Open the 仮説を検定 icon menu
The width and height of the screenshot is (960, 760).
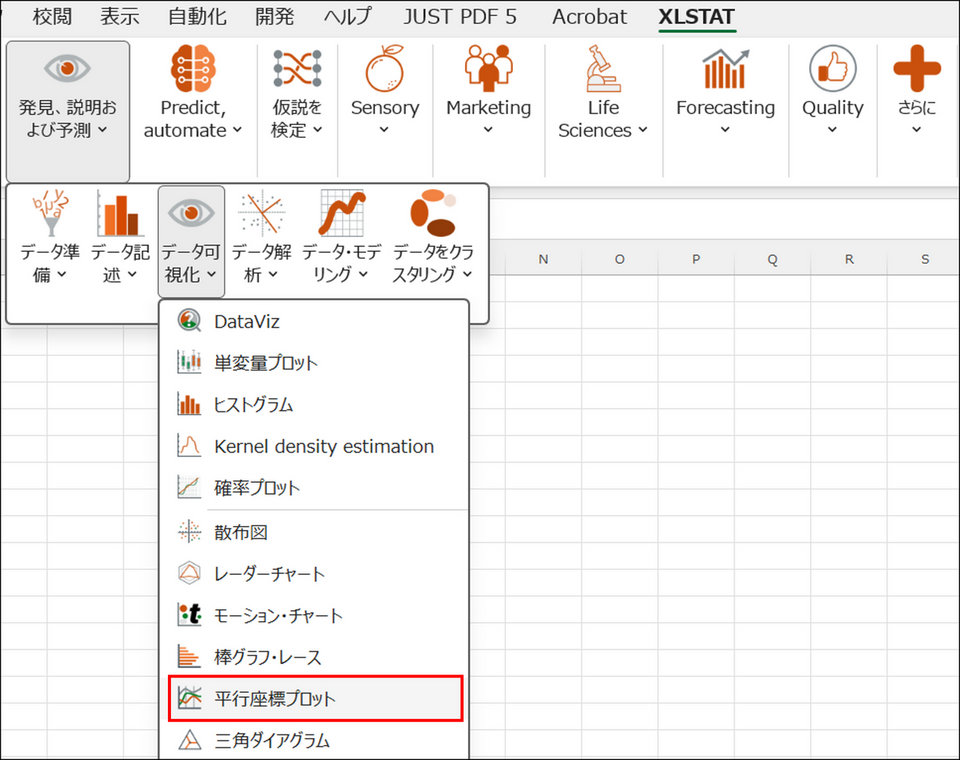coord(297,70)
